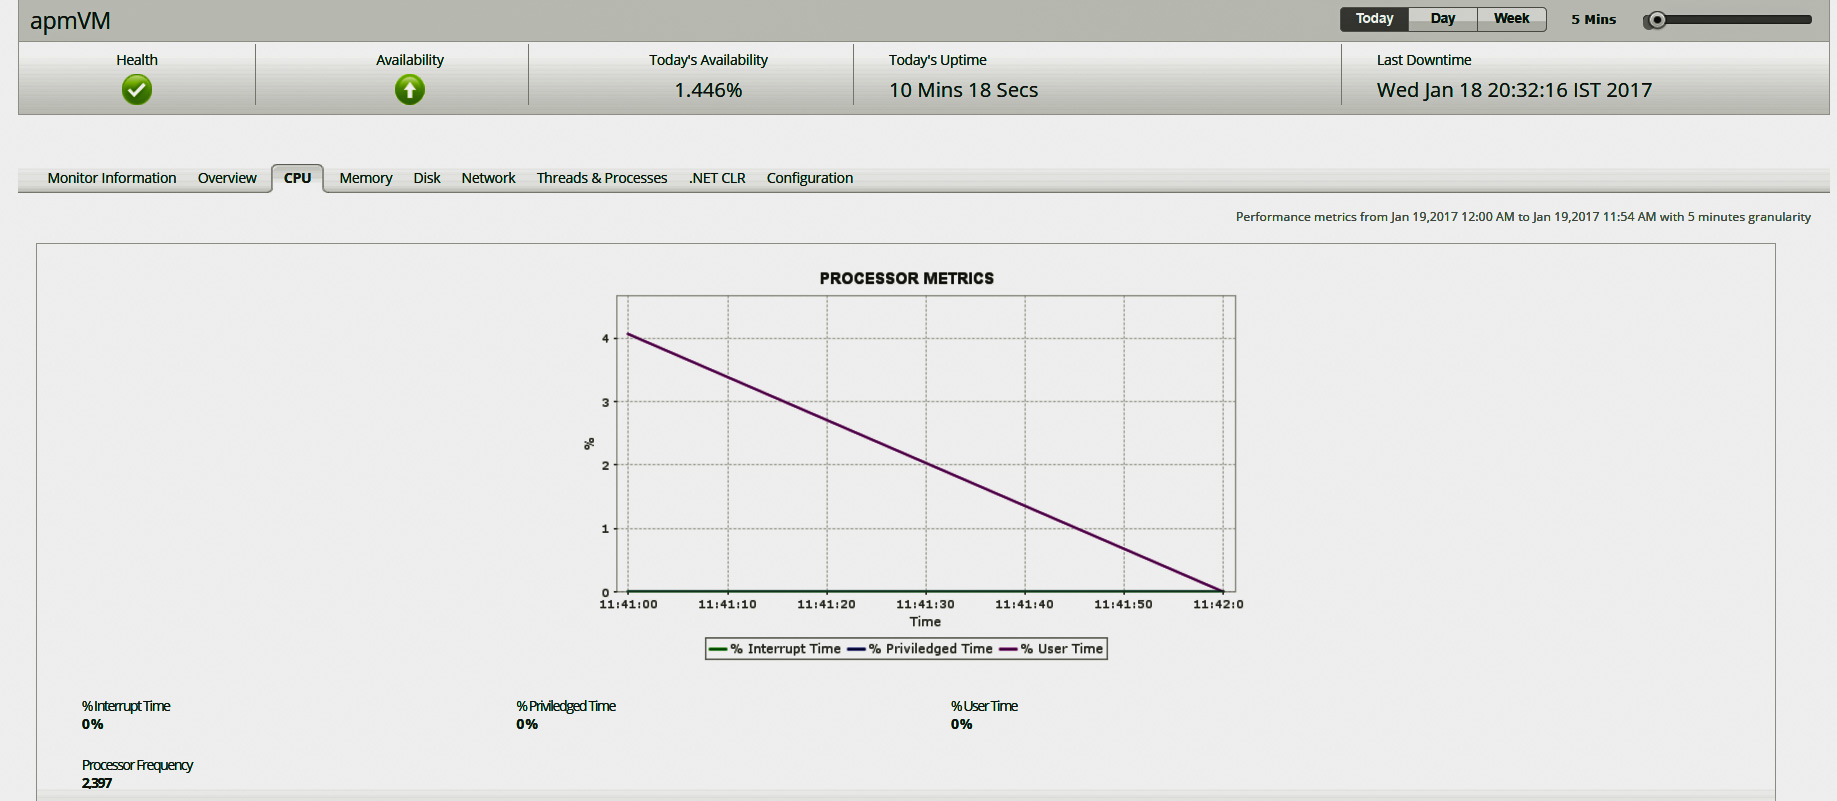Screen dimensions: 1837x801
Task: Click the Processor Frequency label
Action: [x=137, y=765]
